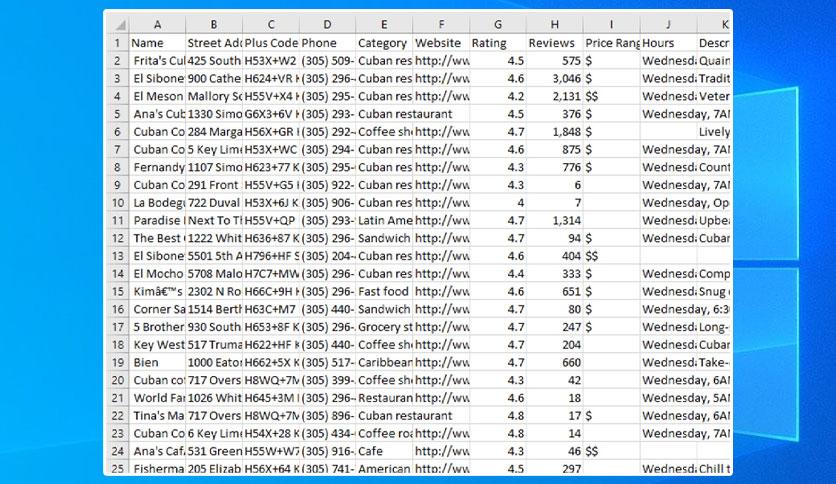Select column A header

157,25
